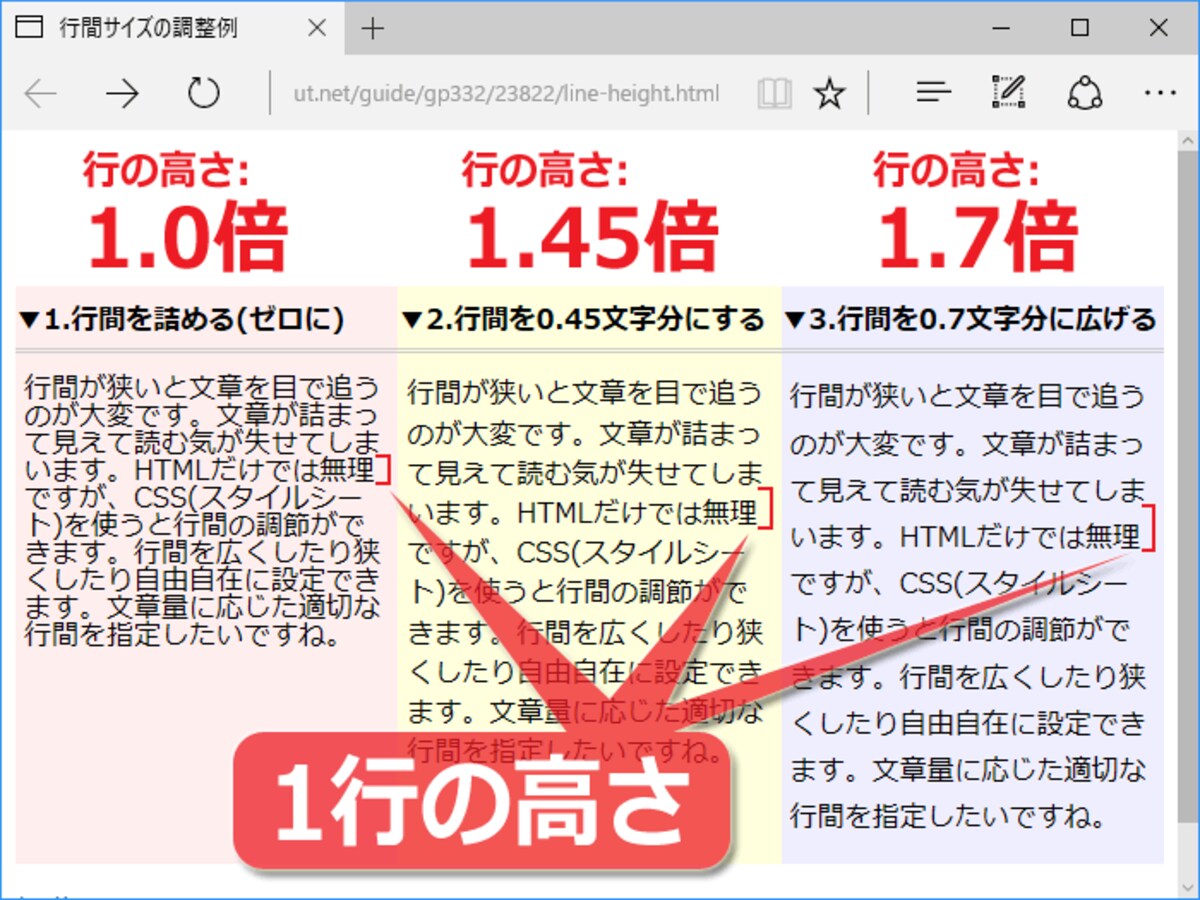Click 行の高さ: label above 1.7倍
Image resolution: width=1200 pixels, height=900 pixels.
(x=956, y=171)
